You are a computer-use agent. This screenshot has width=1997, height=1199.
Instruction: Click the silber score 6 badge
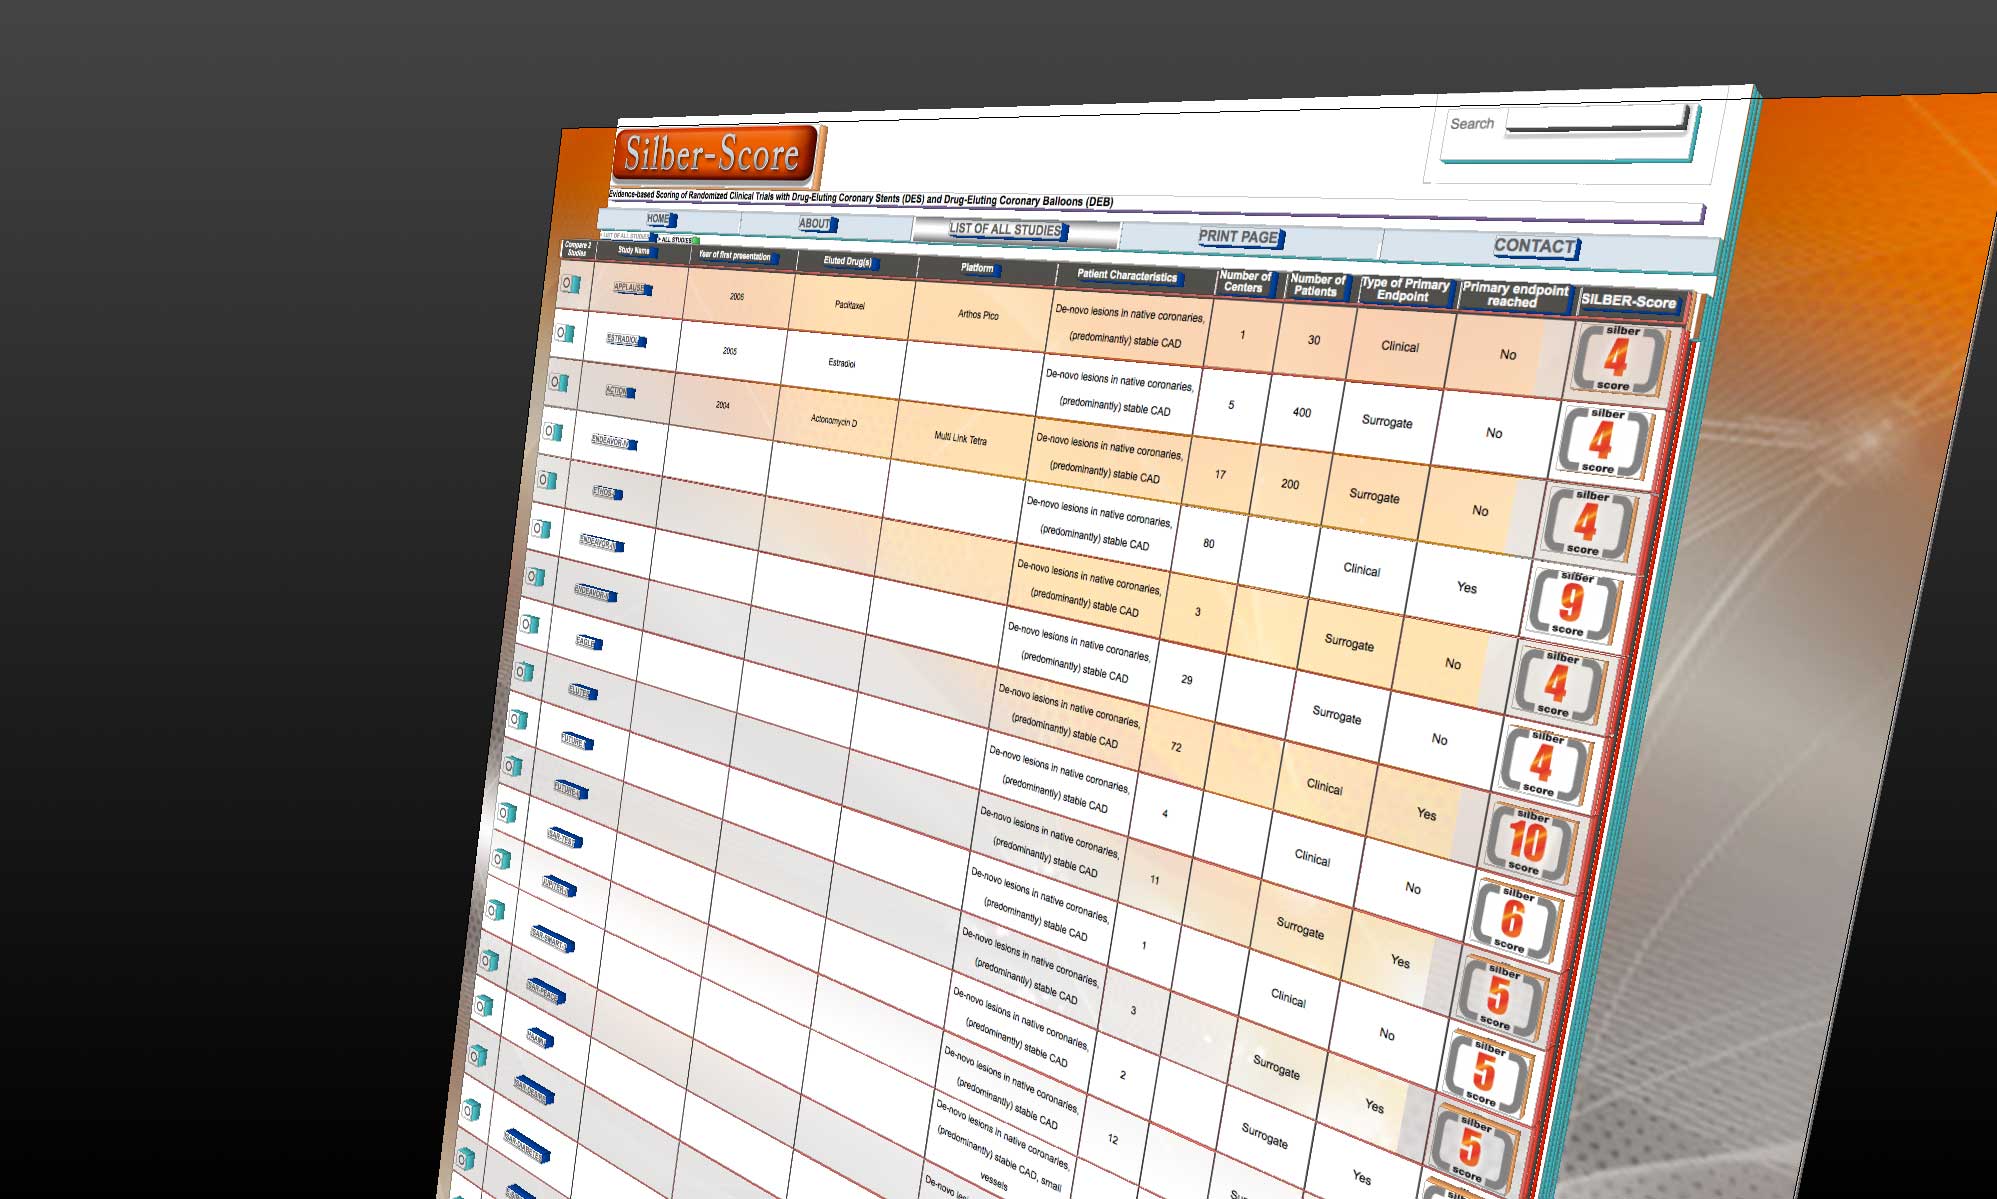[x=1514, y=920]
